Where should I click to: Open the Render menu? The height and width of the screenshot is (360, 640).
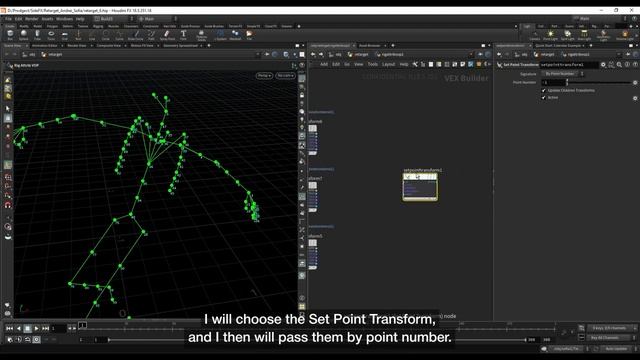pos(31,19)
